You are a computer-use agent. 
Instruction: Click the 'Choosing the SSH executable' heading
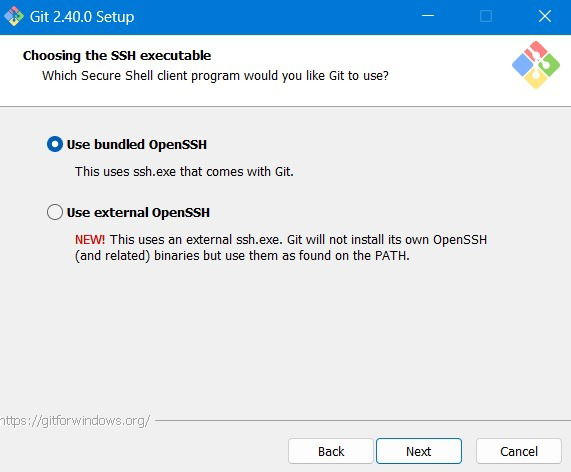[117, 55]
